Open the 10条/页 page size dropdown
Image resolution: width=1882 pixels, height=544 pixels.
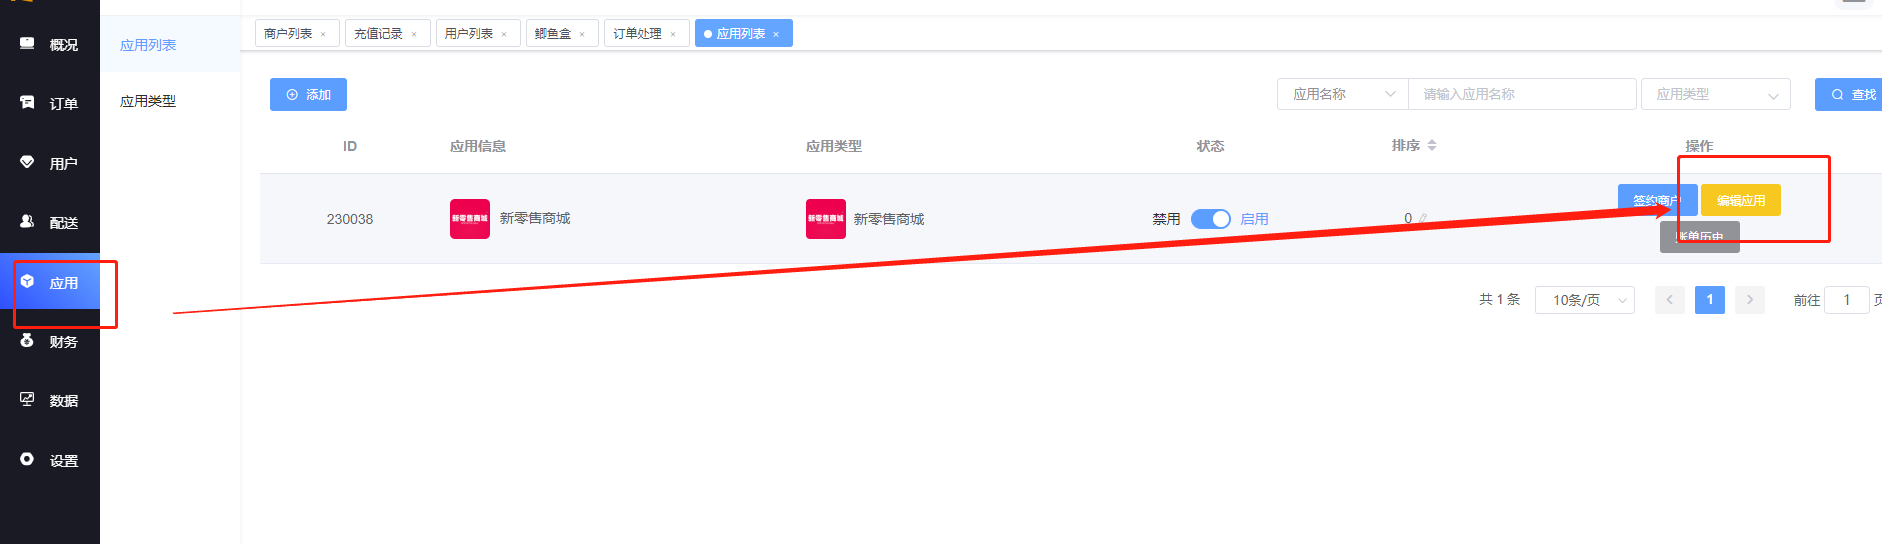tap(1584, 300)
